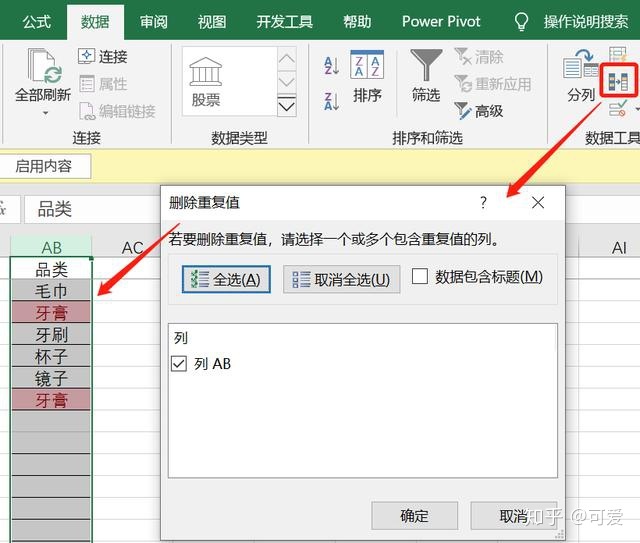640x543 pixels.
Task: Open the Data Validation dropdown arrow
Action: [x=637, y=109]
